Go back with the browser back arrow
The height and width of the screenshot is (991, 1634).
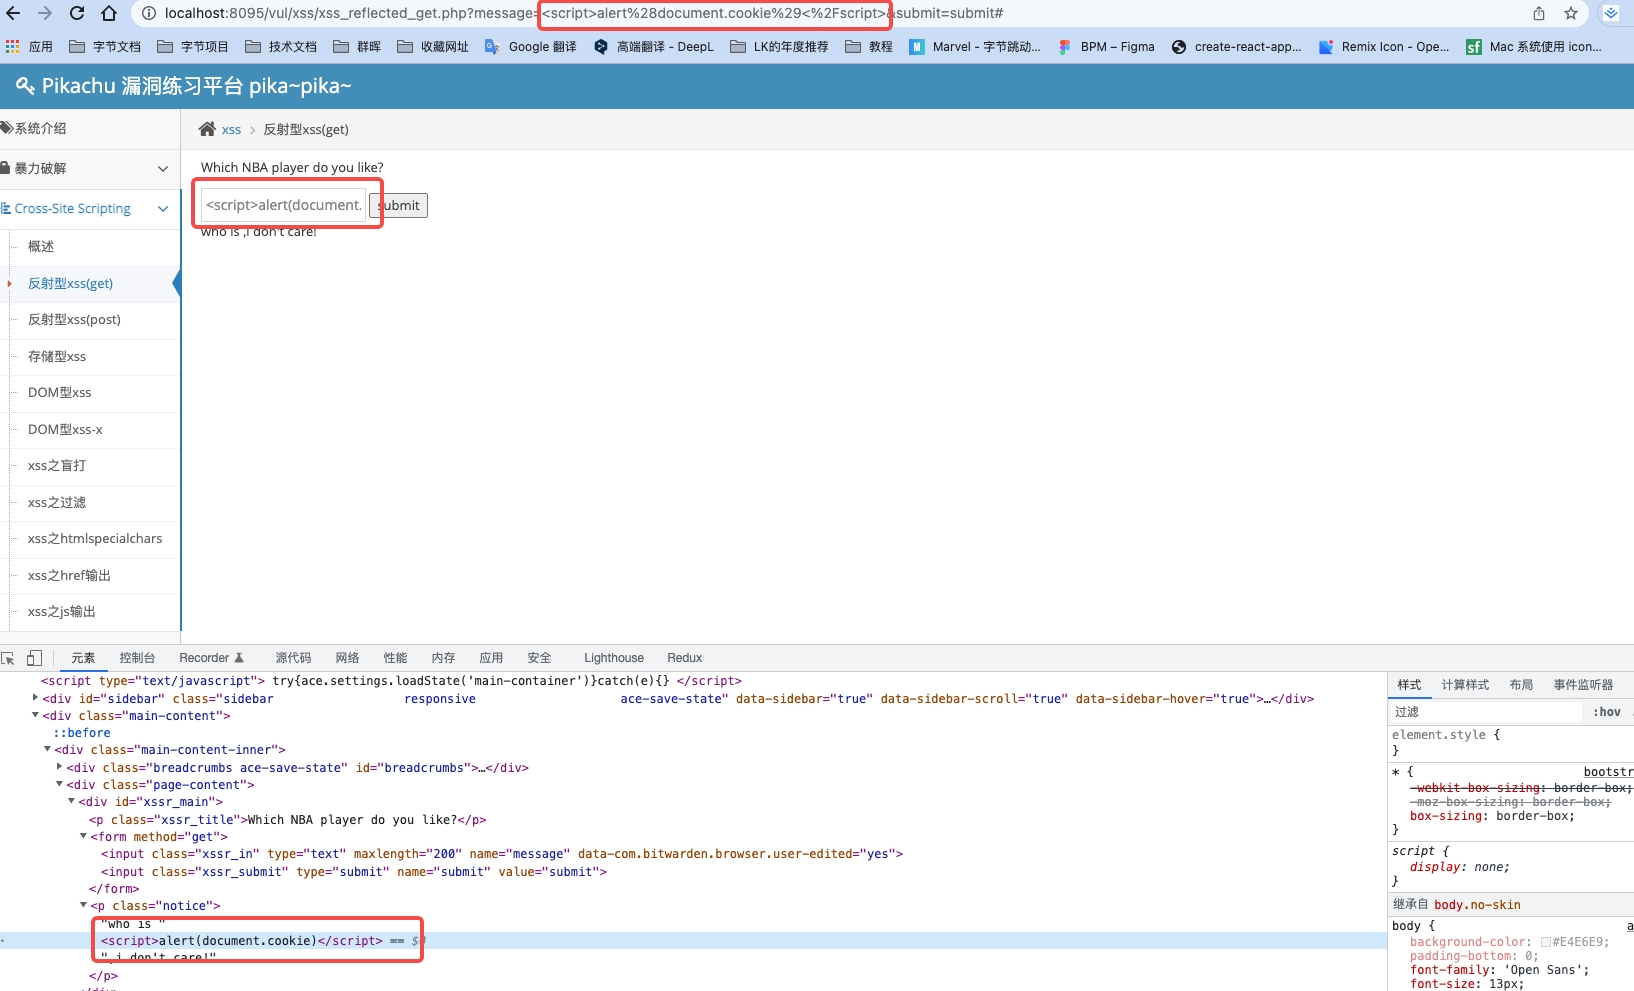(x=13, y=13)
